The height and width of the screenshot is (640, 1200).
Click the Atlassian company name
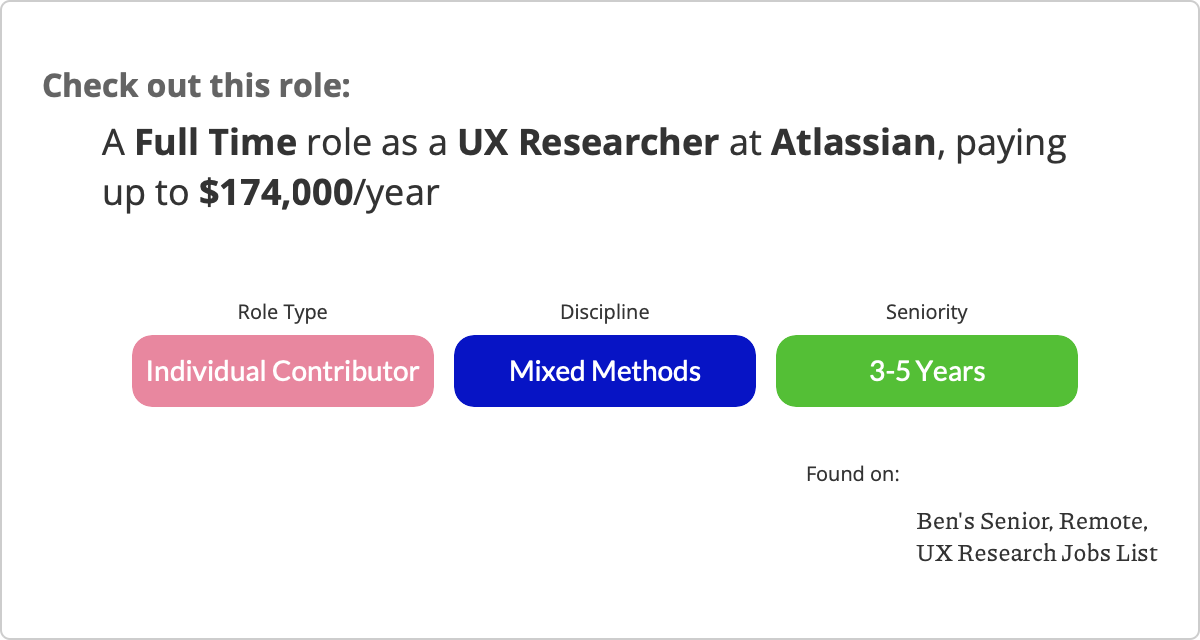[x=852, y=143]
